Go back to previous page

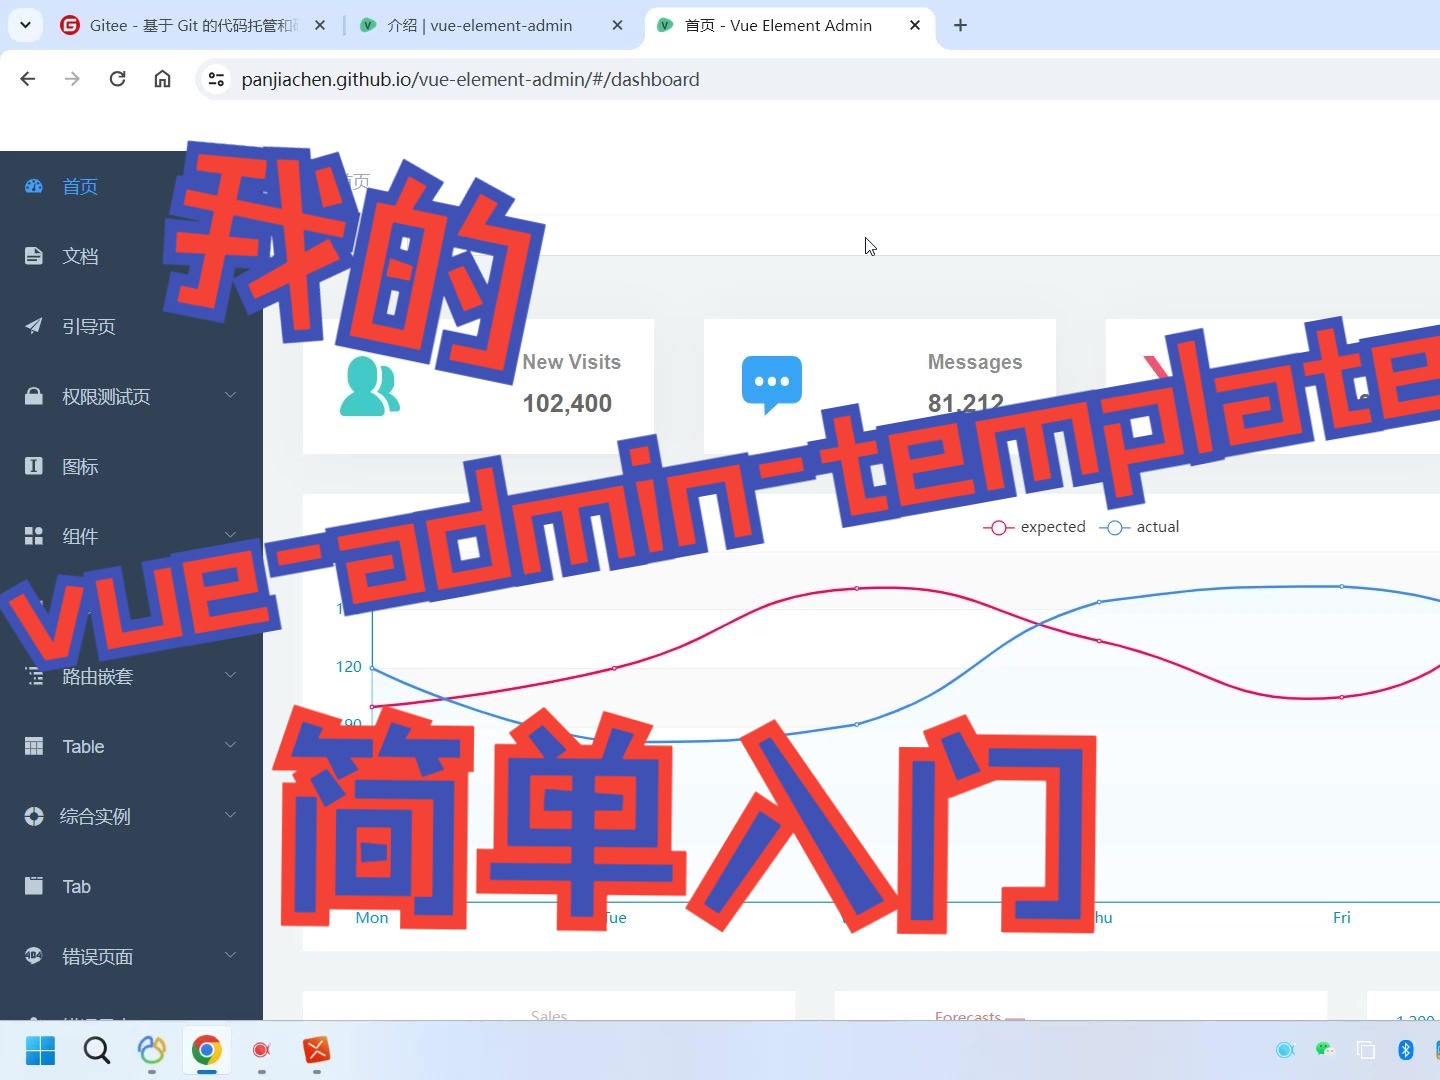(28, 79)
